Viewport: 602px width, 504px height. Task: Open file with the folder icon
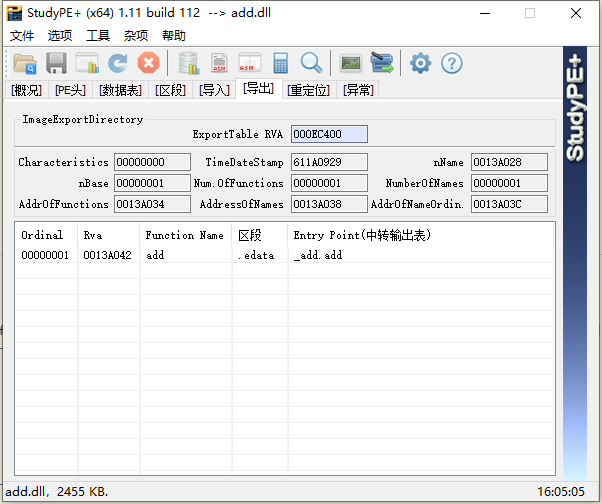click(25, 63)
